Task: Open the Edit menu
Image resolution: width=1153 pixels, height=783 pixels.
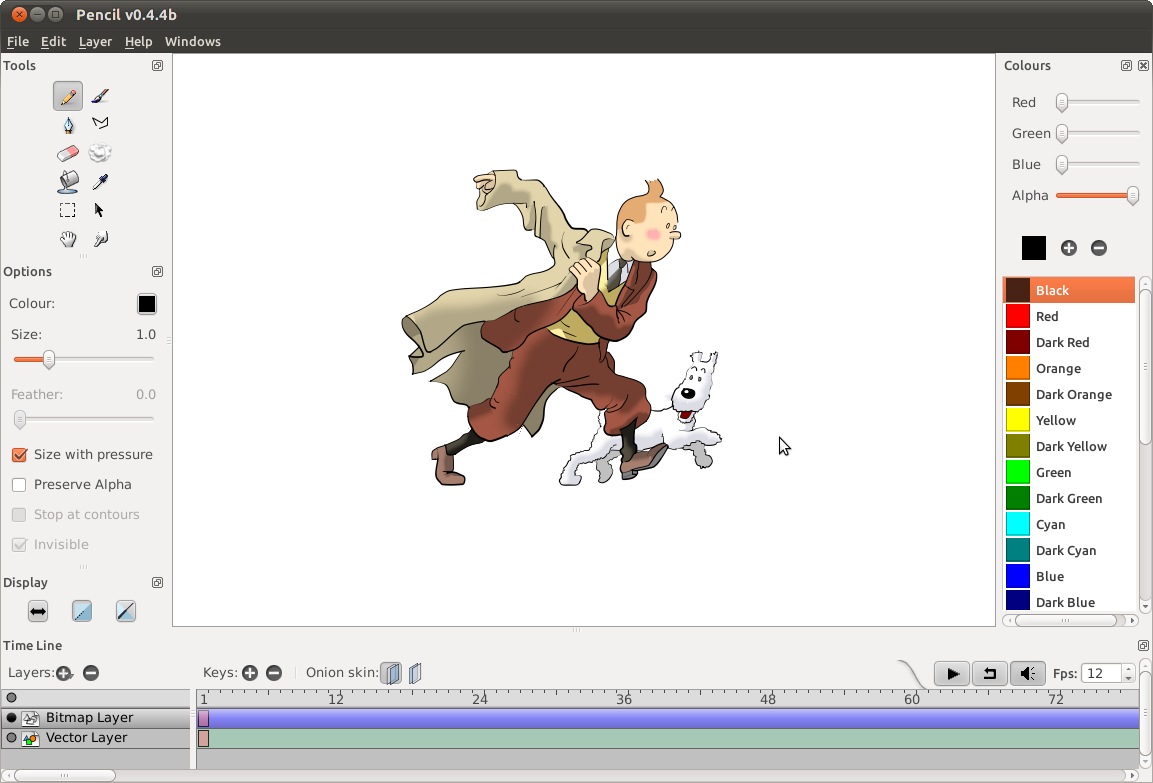Action: pyautogui.click(x=53, y=42)
